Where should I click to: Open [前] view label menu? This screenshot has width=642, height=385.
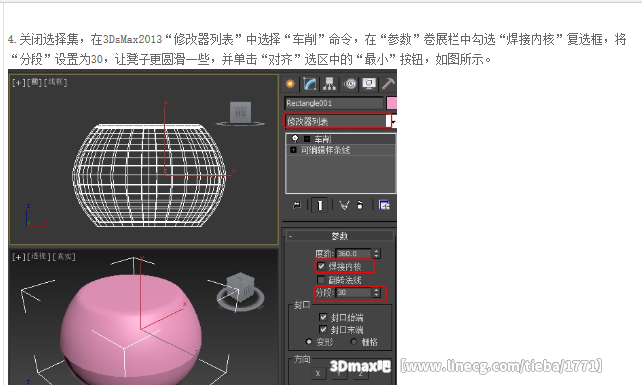click(x=34, y=82)
